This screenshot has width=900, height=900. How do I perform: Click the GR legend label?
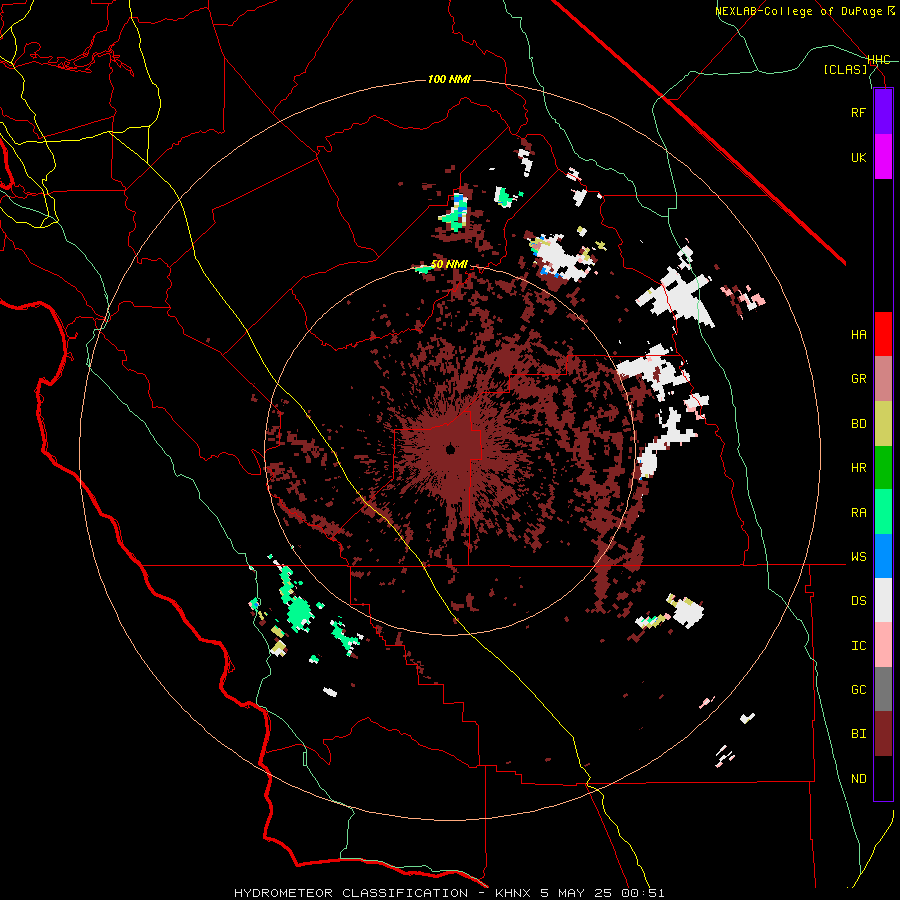[x=858, y=379]
